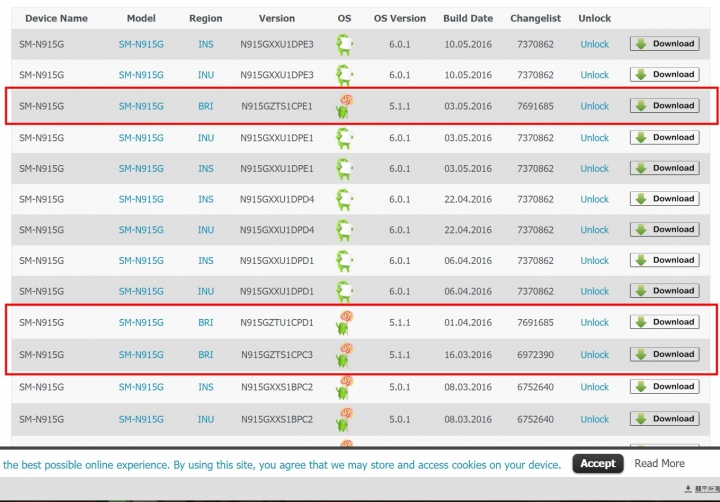Open INS region link in N915GXXU1DPE3 row
This screenshot has width=720, height=502.
[206, 45]
